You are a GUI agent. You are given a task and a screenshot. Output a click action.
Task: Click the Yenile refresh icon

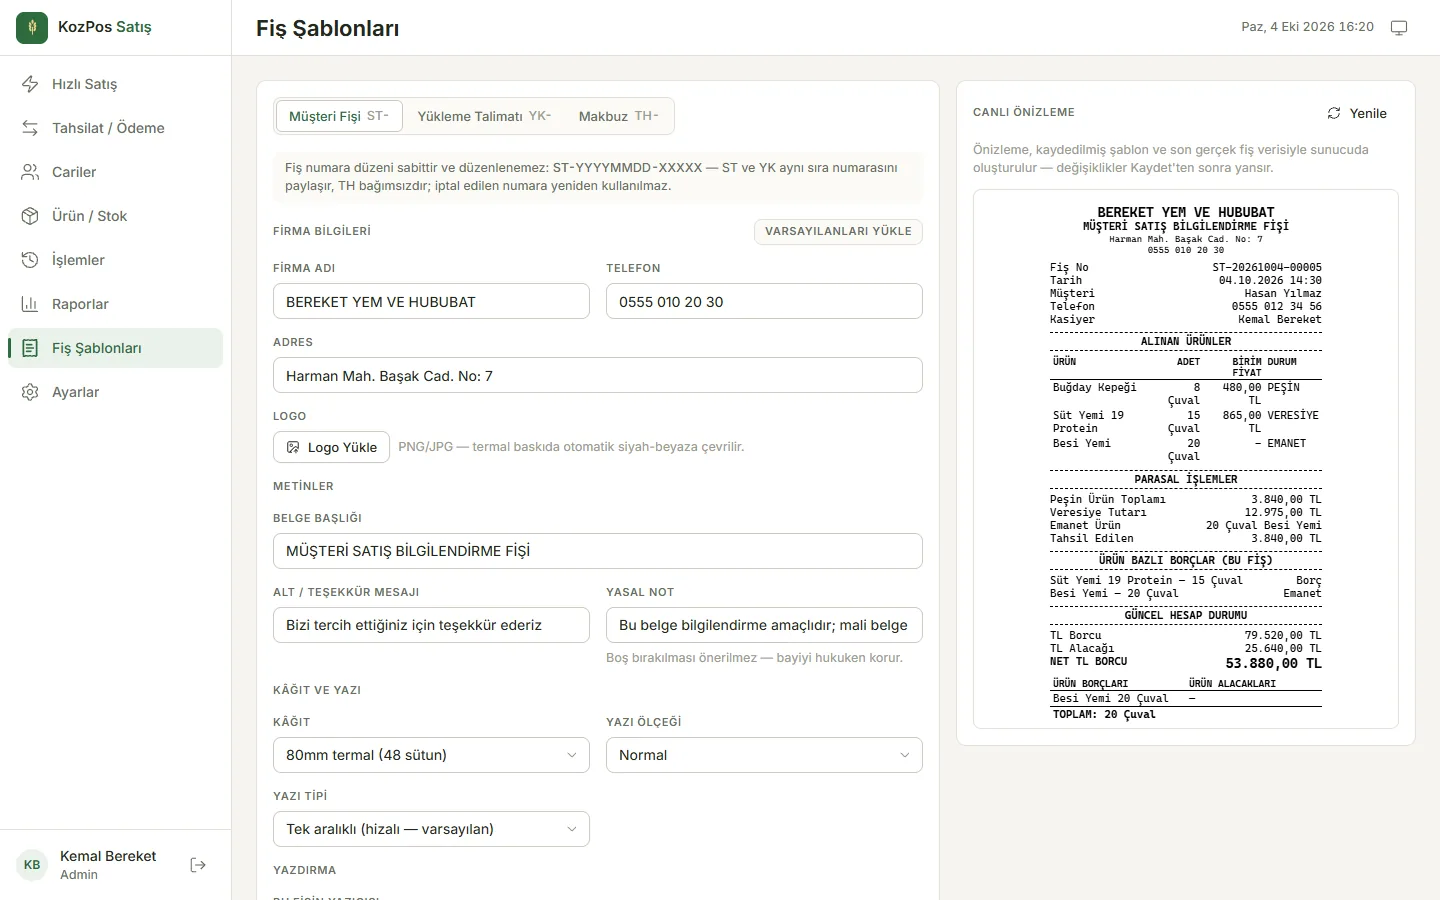1334,113
